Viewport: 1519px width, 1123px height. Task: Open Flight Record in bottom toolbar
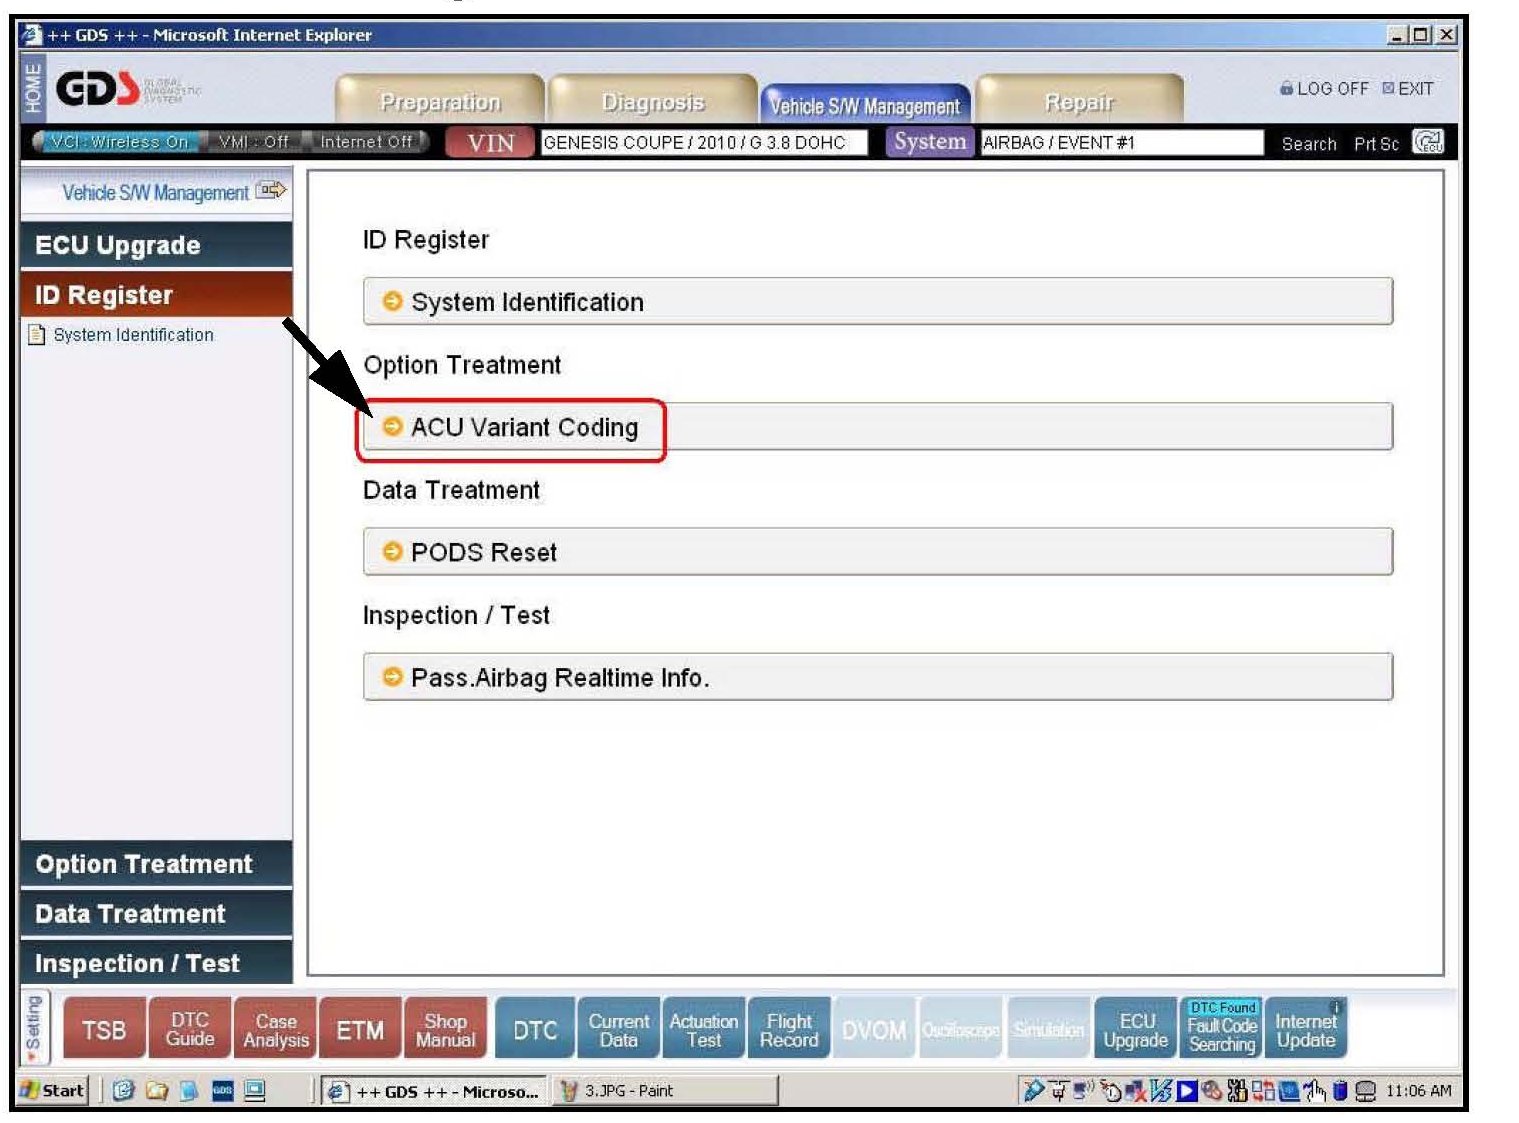788,1029
